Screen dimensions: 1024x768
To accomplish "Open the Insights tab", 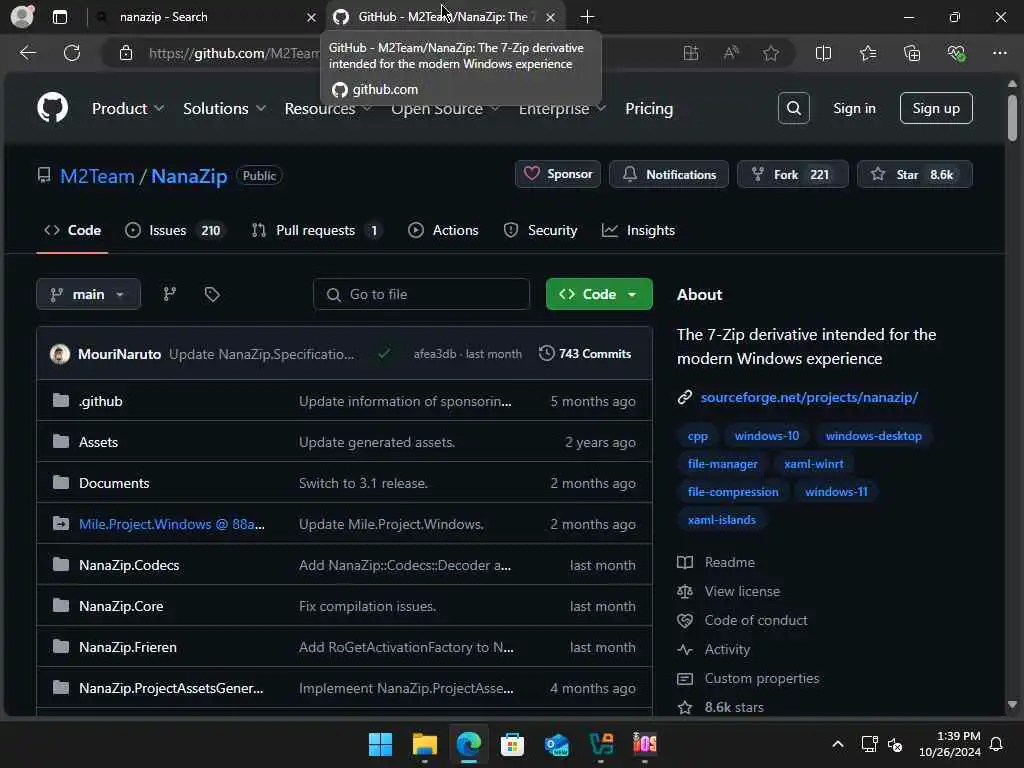I will click(x=639, y=231).
